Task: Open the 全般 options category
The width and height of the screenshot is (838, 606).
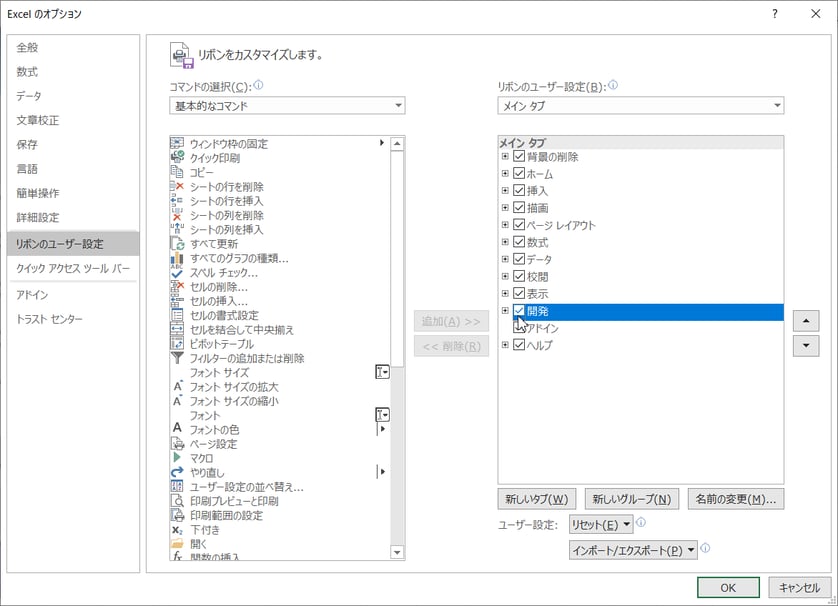Action: pos(73,47)
